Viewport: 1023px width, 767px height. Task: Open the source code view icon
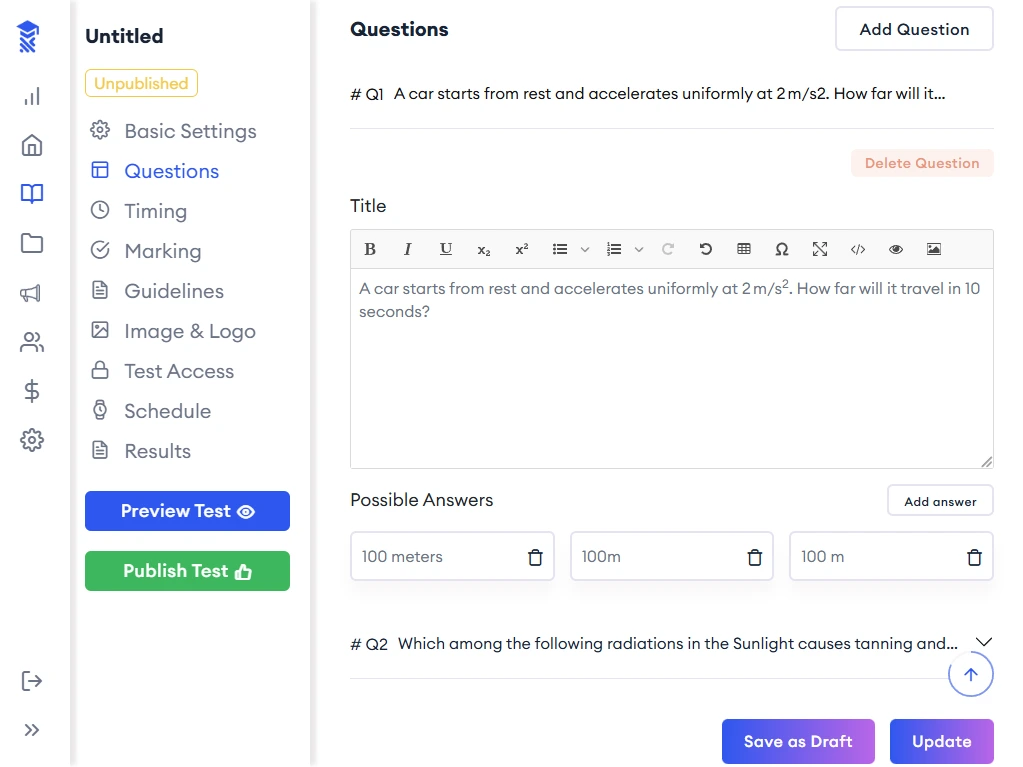(x=858, y=249)
